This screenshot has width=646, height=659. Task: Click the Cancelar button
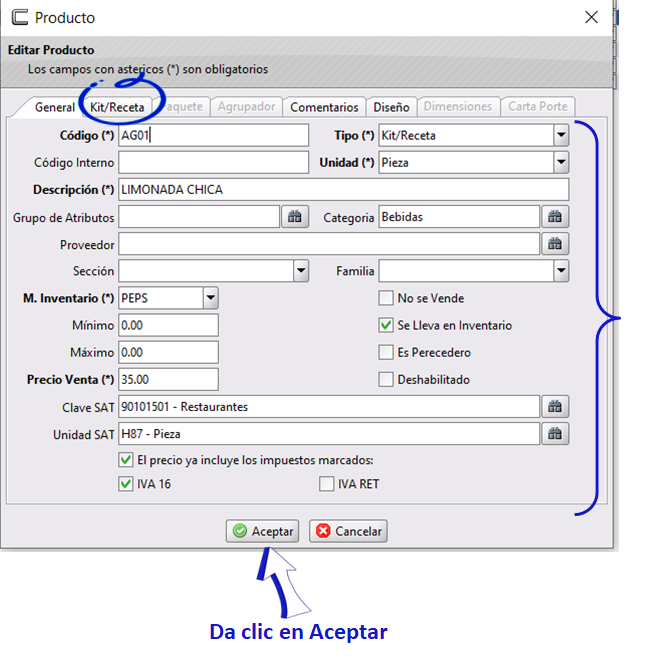coord(348,531)
